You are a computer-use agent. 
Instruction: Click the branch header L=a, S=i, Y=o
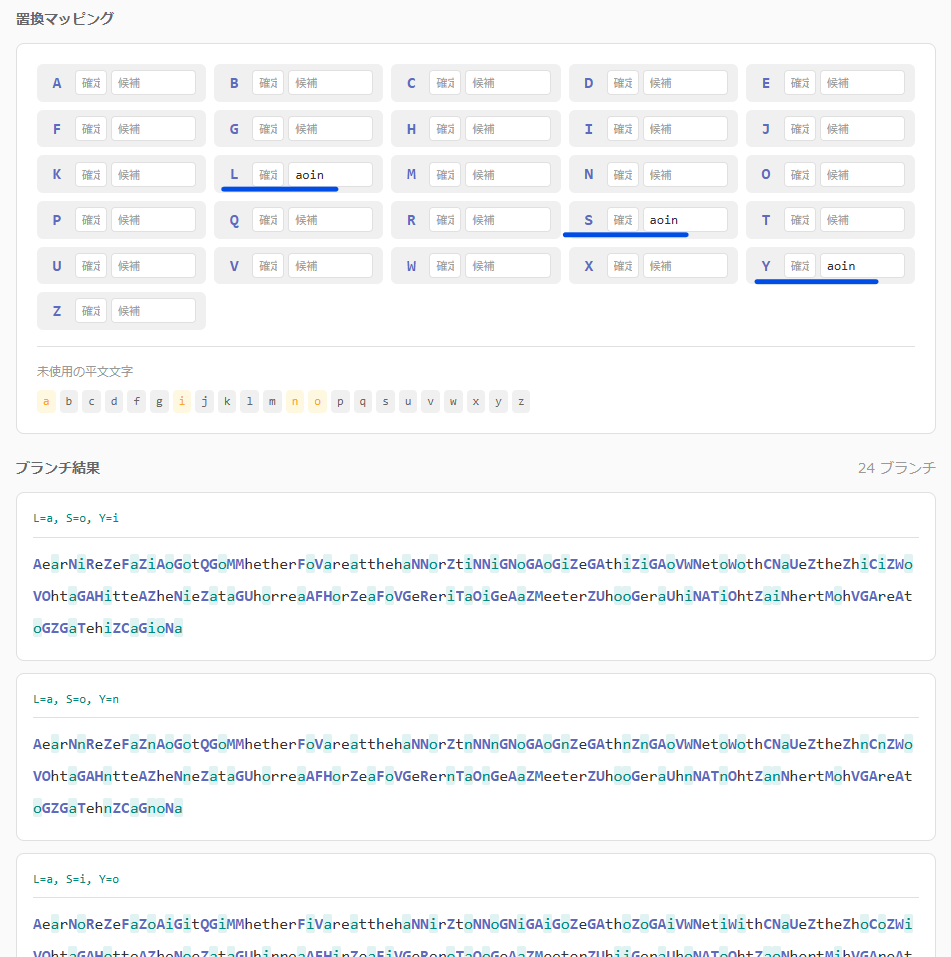(76, 879)
